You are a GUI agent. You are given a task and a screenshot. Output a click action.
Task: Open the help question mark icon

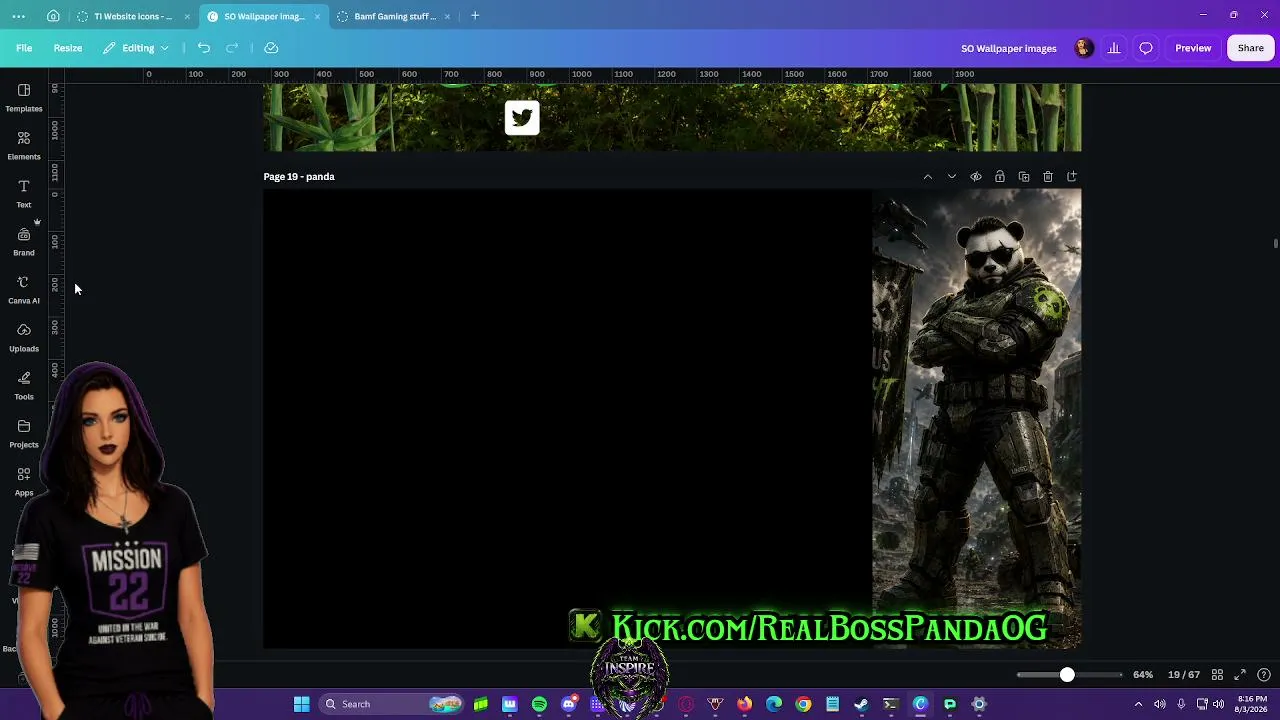tap(1264, 675)
